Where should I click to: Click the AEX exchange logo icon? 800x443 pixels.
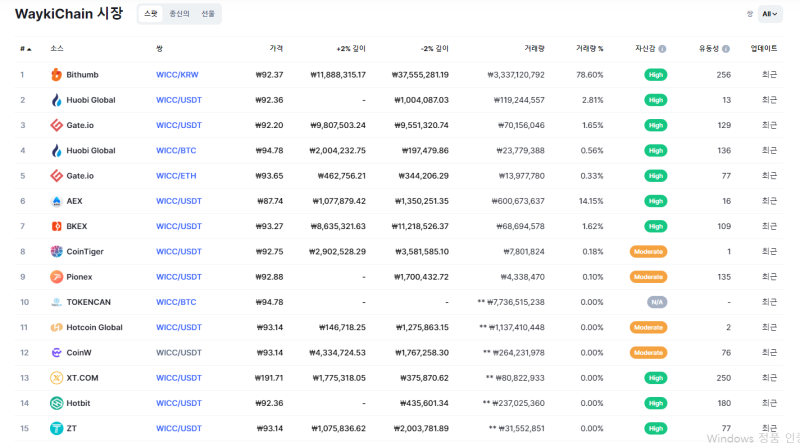click(x=56, y=201)
